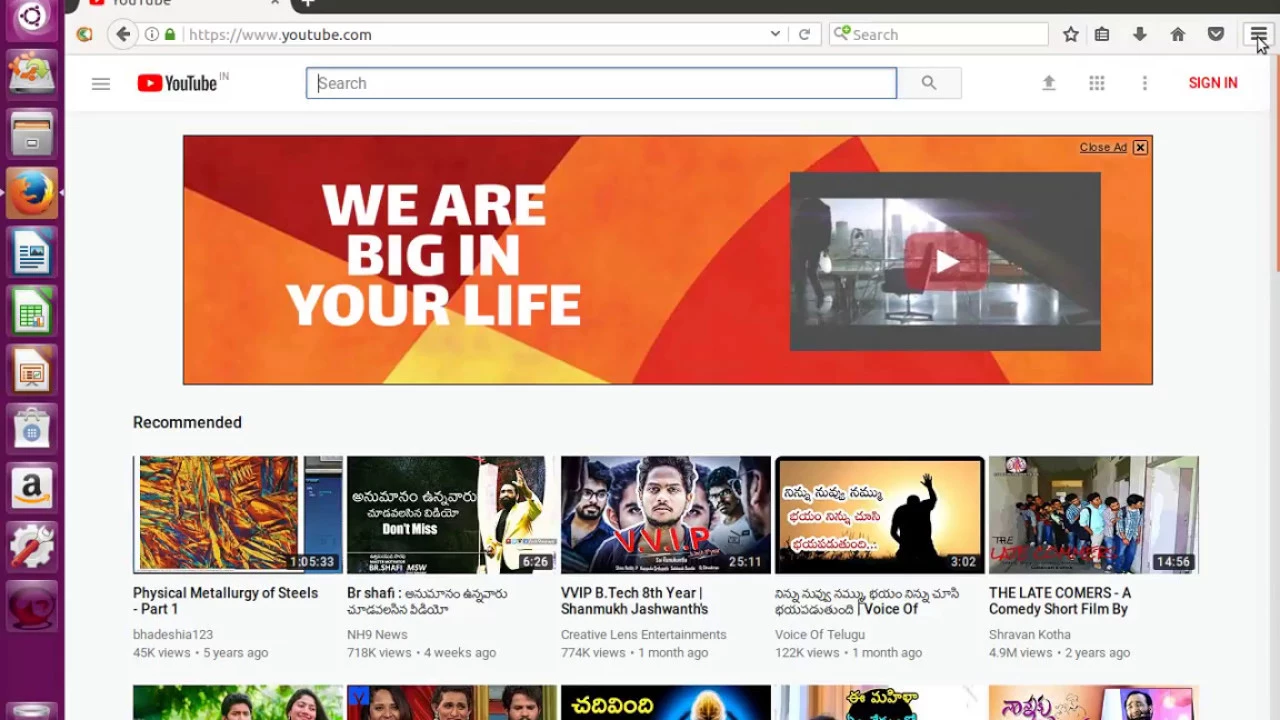Click the YouTube search magnifier button

coord(929,83)
